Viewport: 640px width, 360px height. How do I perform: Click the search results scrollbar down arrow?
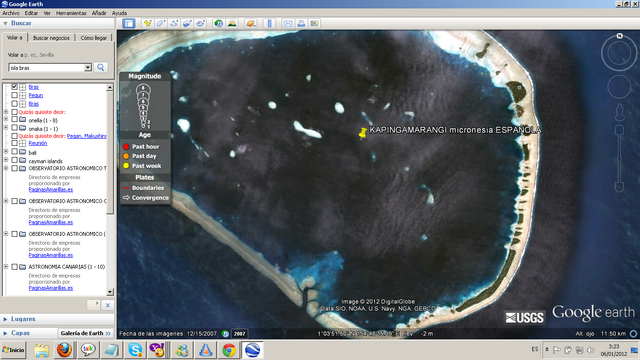tap(110, 292)
